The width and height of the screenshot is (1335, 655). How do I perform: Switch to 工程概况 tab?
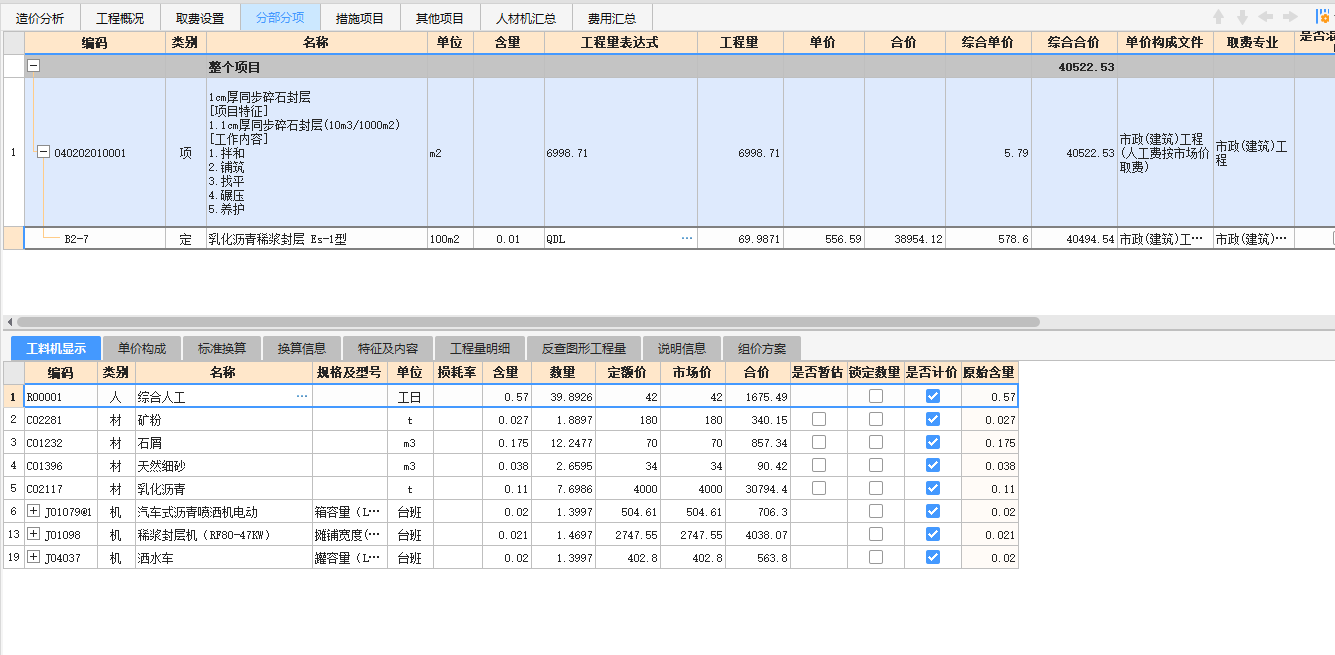point(120,18)
